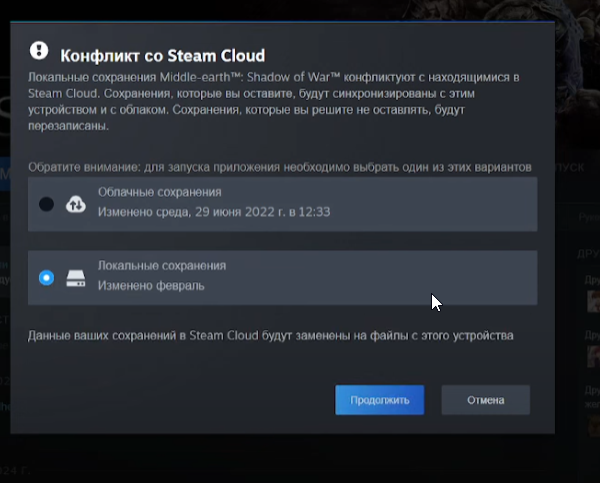
Task: Click the 'Конфликт со Steam Cloud' title
Action: pos(163,56)
